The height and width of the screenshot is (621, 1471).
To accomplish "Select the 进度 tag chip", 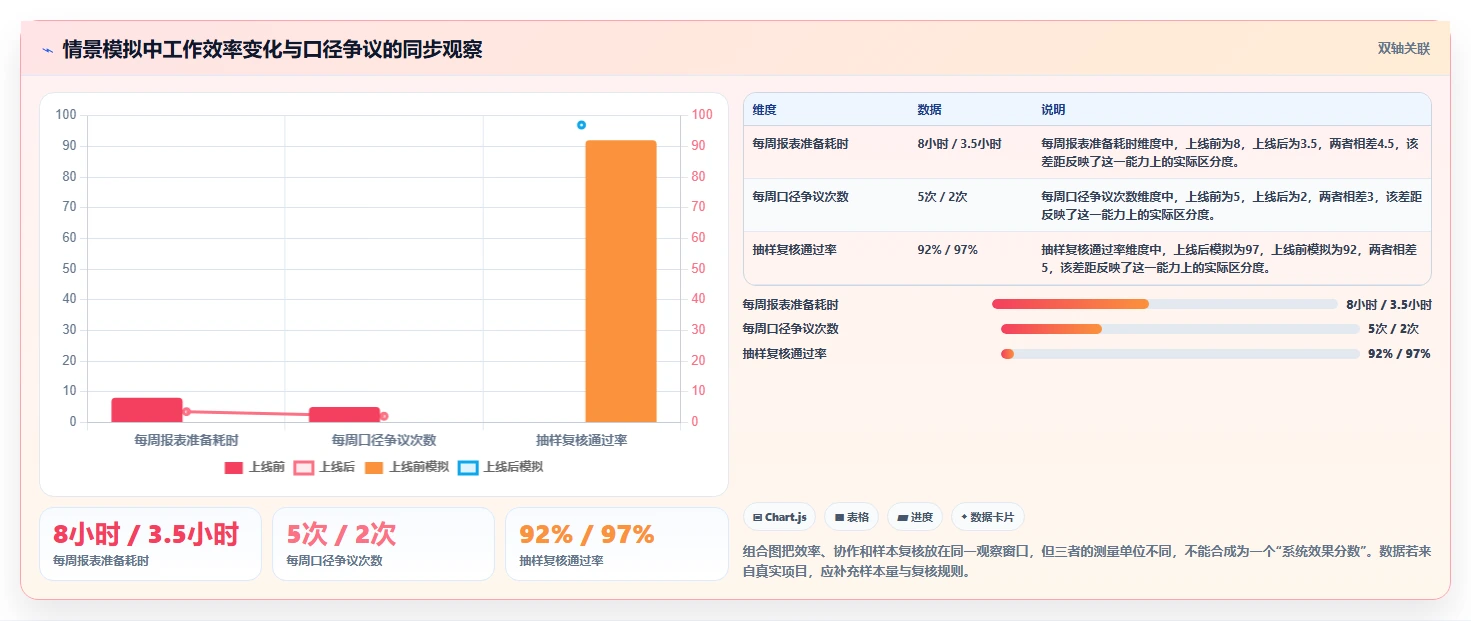I will pos(915,517).
